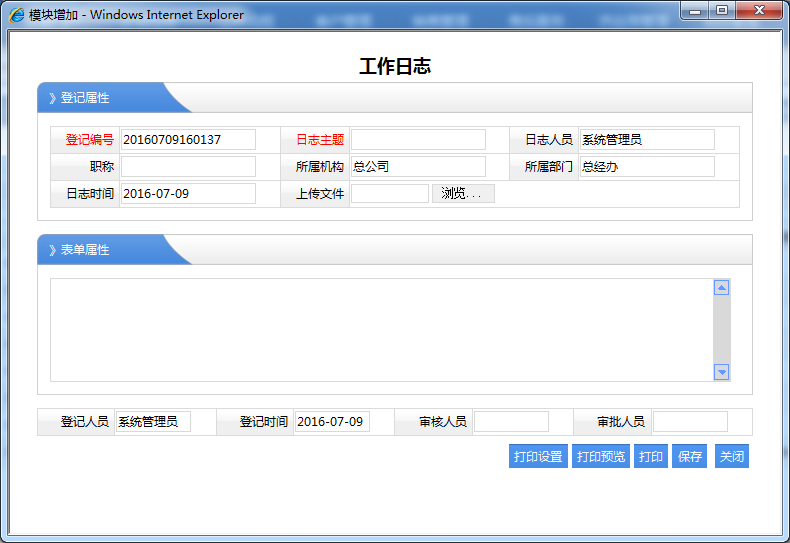Click the 打印预览 print preview button
The width and height of the screenshot is (790, 543).
tap(601, 457)
